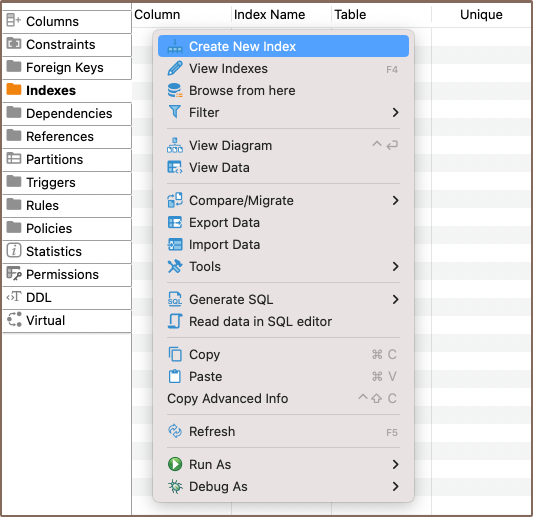Expand the Compare/Migrate submenu chevron
533x517 pixels.
pyautogui.click(x=395, y=200)
